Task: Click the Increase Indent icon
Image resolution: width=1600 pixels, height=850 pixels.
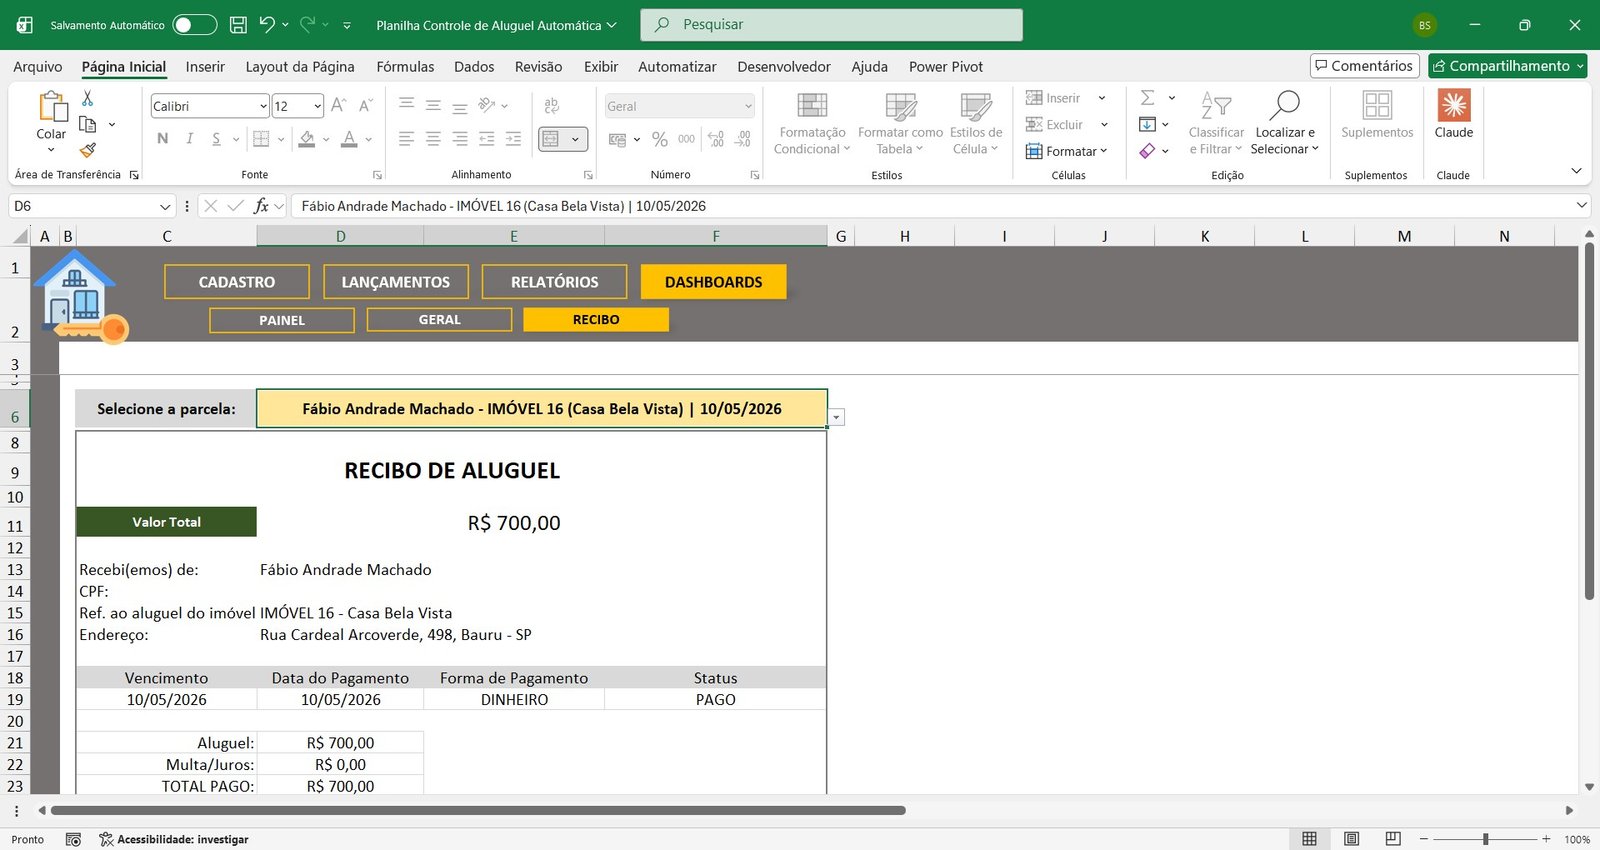Action: pyautogui.click(x=513, y=139)
